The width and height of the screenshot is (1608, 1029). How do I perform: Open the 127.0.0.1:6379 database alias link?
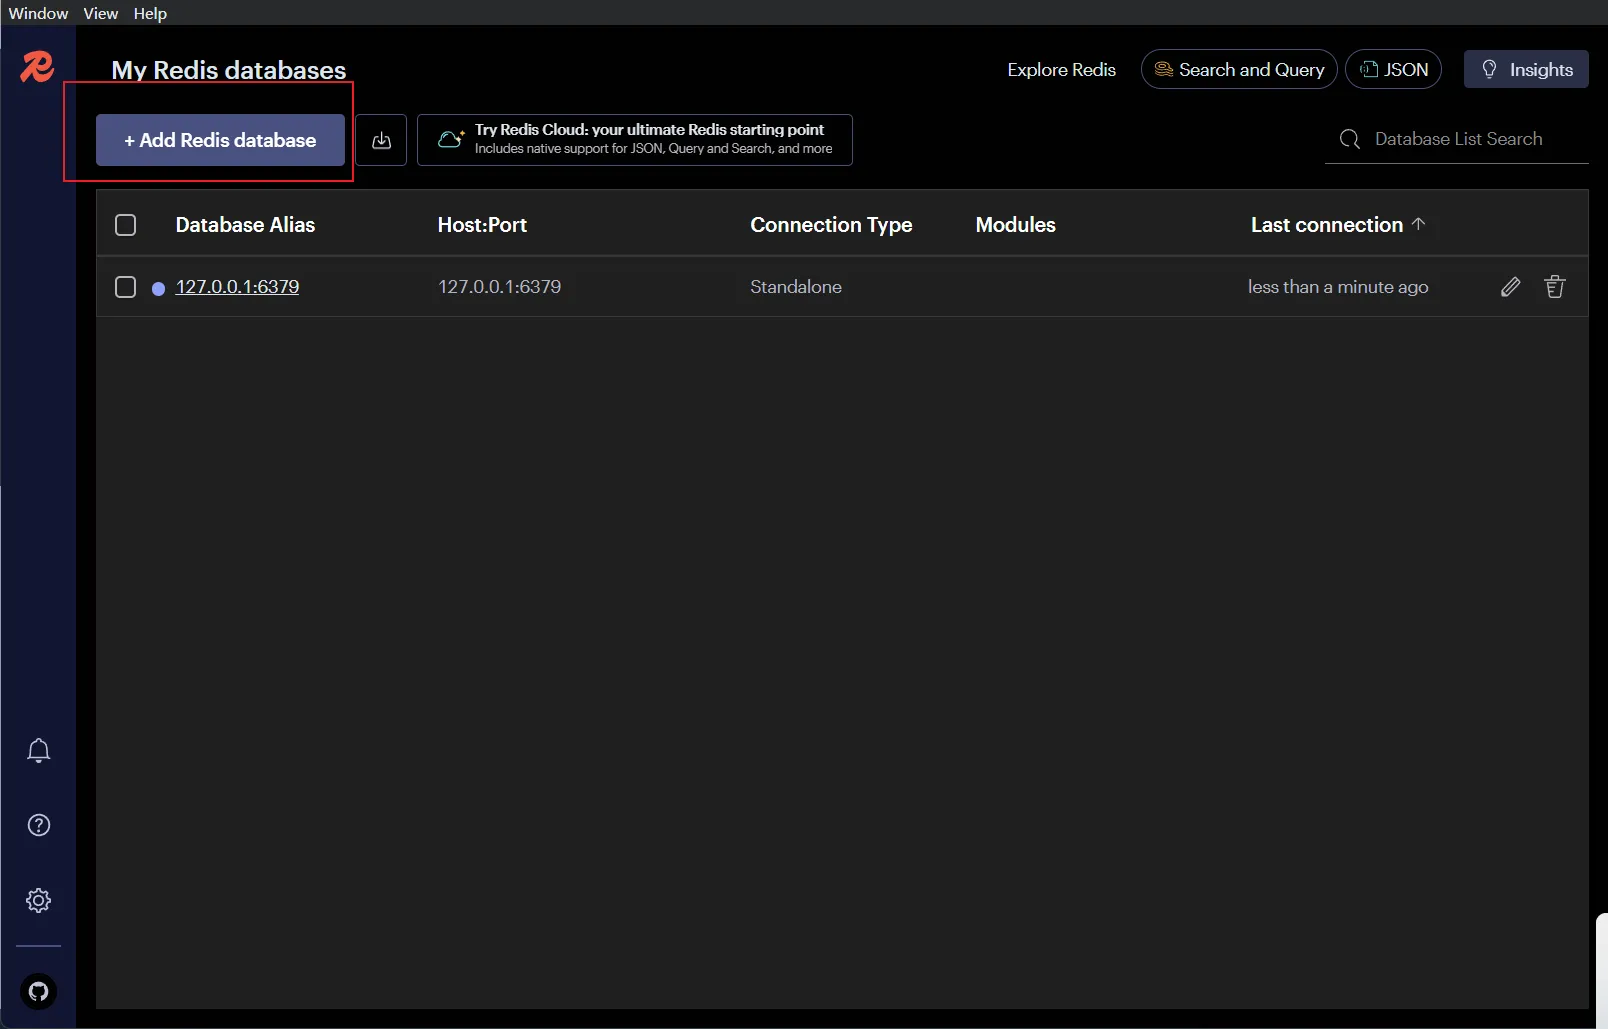pyautogui.click(x=237, y=287)
